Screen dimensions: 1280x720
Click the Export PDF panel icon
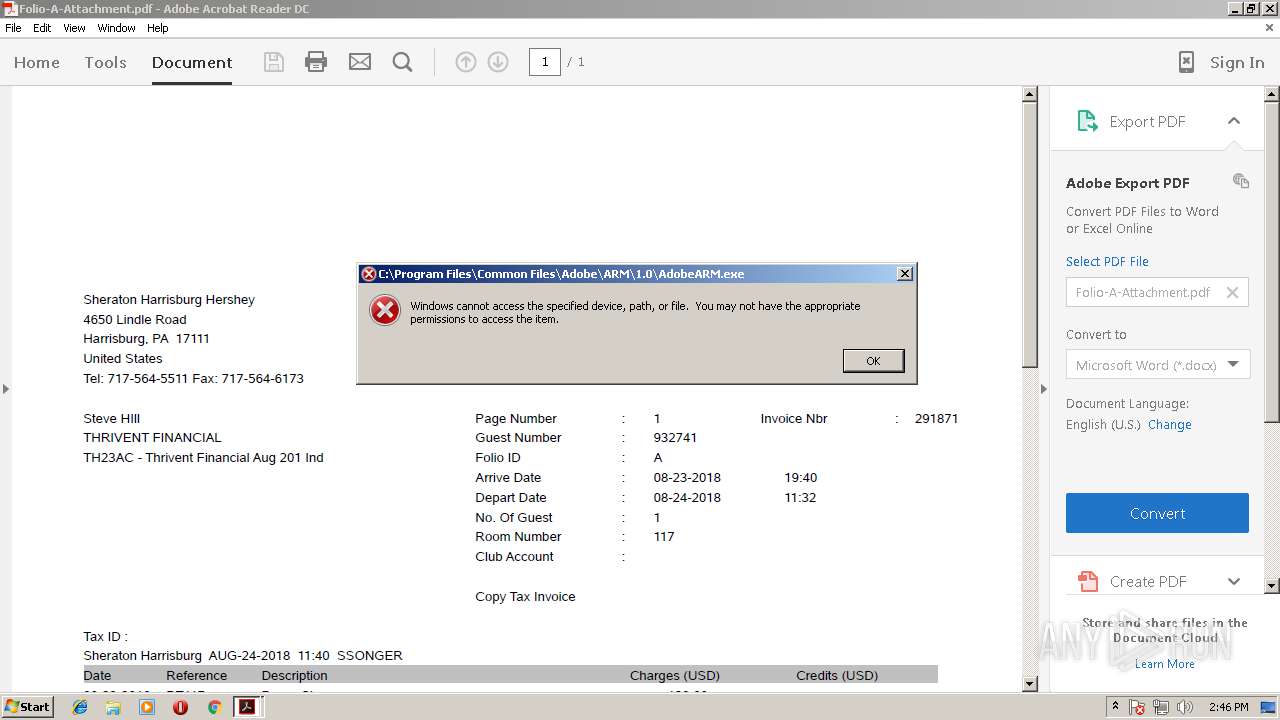[x=1087, y=121]
